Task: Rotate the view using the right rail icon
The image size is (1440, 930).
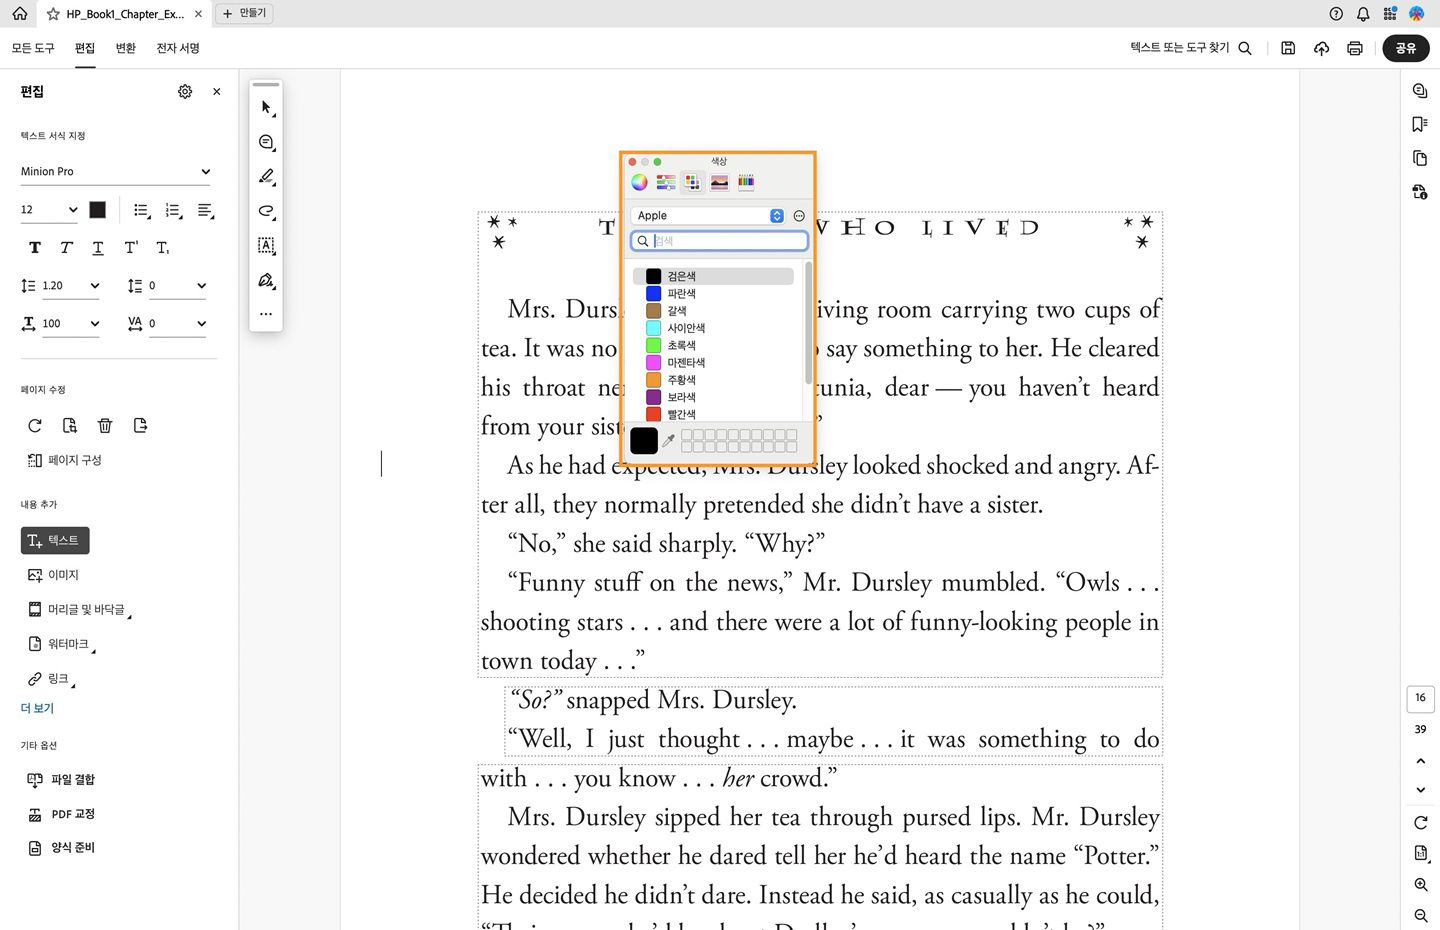Action: [x=1421, y=822]
